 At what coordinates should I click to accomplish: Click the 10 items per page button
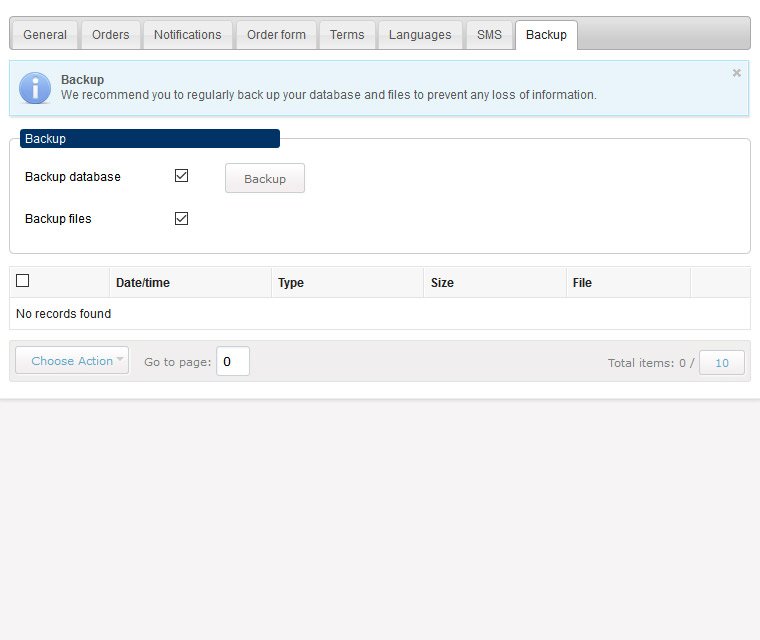[x=722, y=363]
